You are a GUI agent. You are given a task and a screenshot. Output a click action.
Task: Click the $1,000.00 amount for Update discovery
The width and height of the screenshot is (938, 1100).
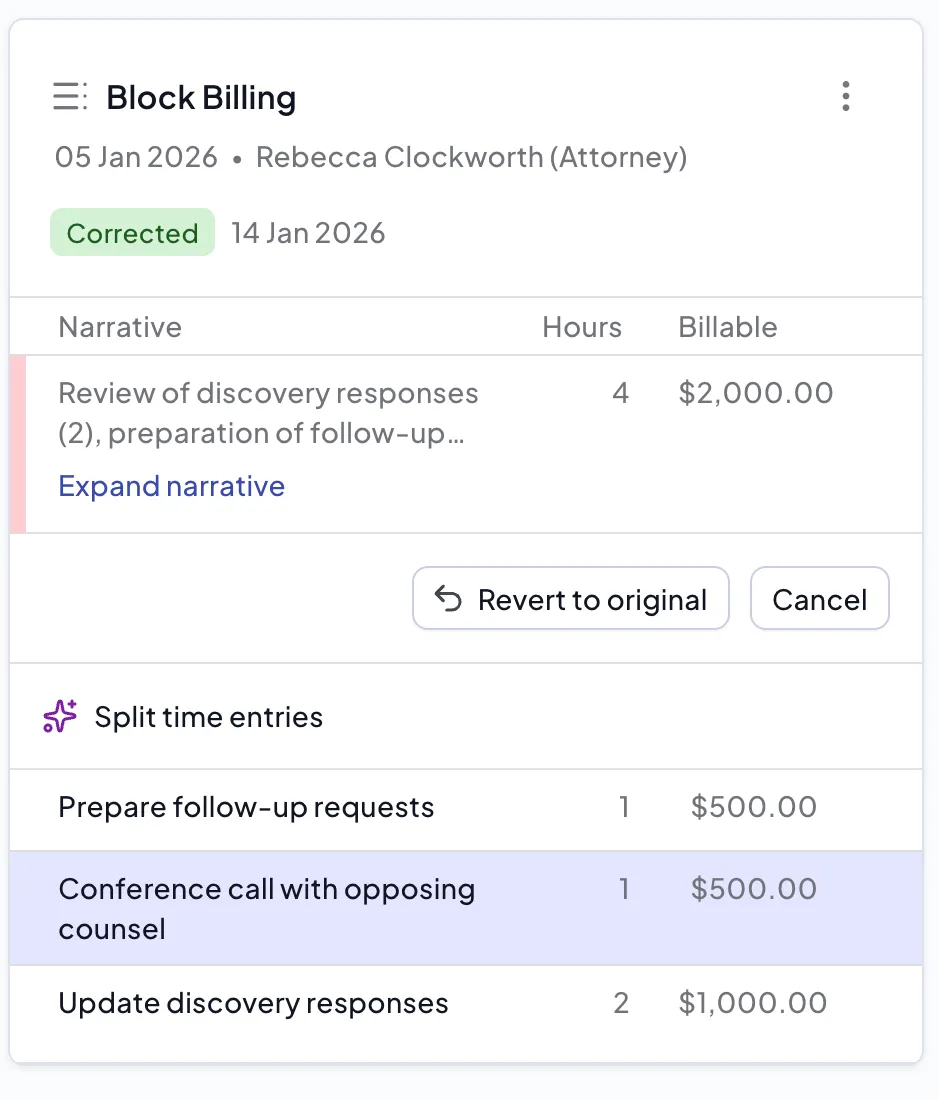point(752,1004)
